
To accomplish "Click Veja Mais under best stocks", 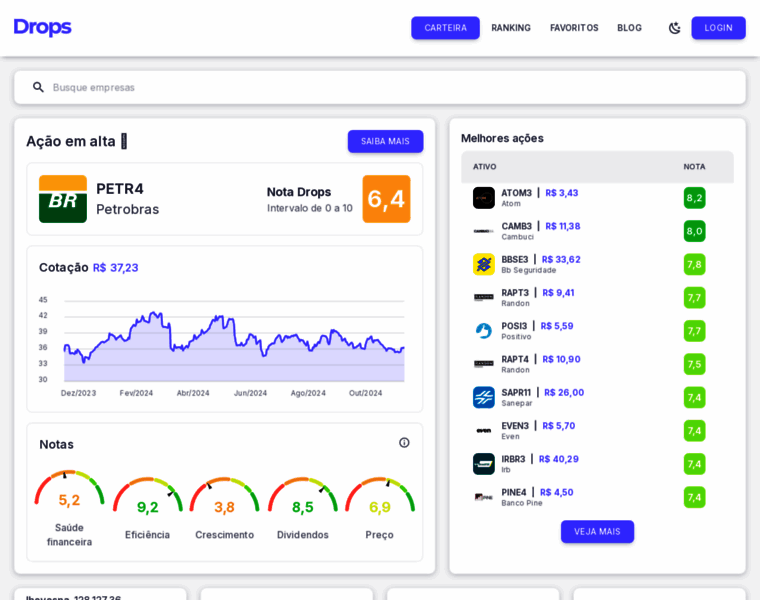I will [x=597, y=531].
